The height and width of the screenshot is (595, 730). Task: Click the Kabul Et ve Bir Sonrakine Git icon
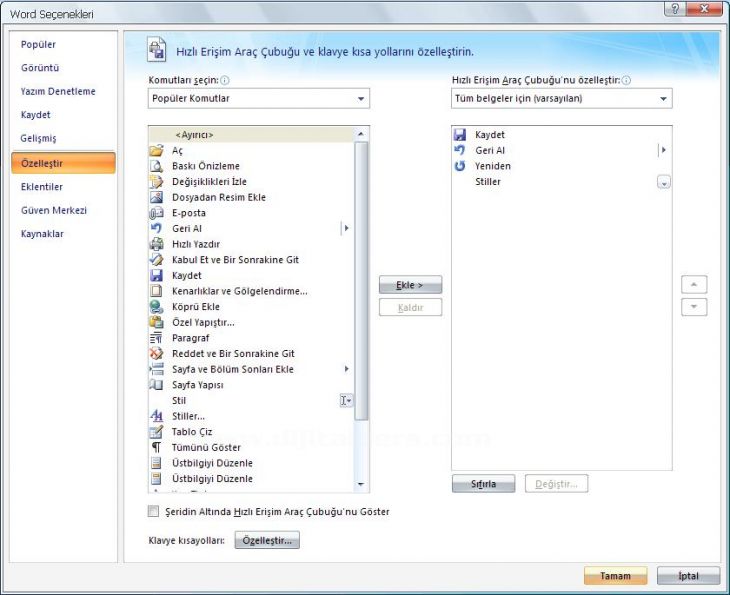(156, 260)
